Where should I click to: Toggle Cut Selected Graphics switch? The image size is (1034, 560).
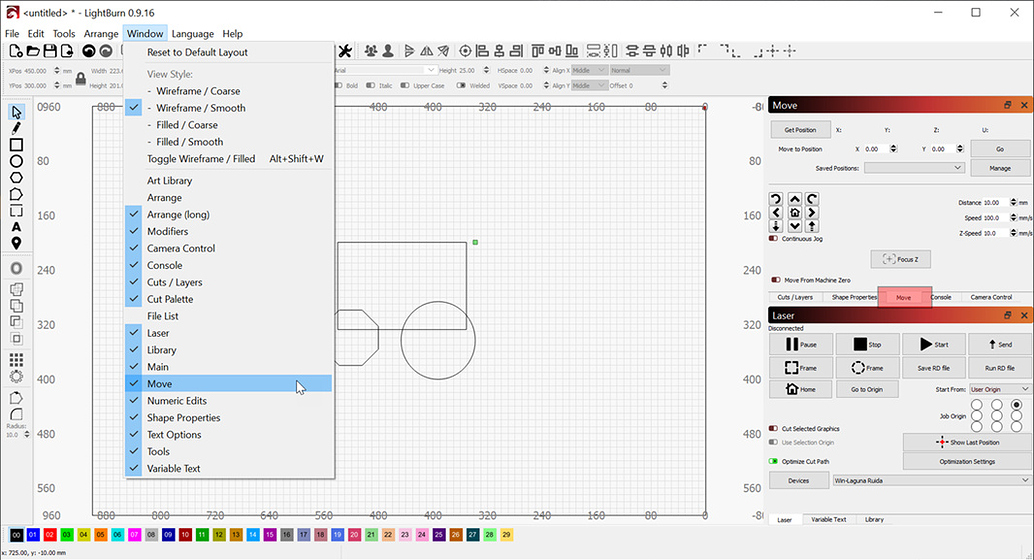[x=774, y=429]
